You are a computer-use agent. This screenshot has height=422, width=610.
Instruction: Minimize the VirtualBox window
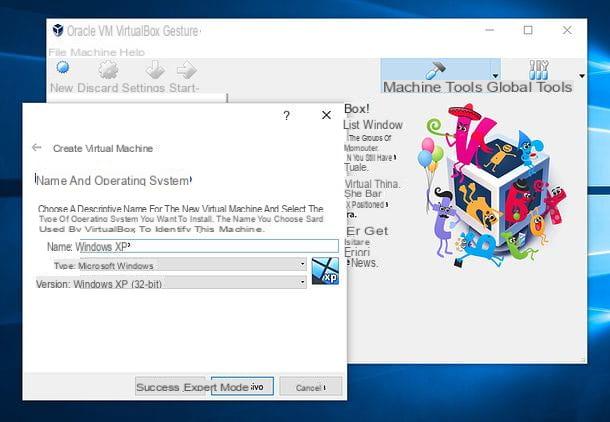[x=489, y=30]
